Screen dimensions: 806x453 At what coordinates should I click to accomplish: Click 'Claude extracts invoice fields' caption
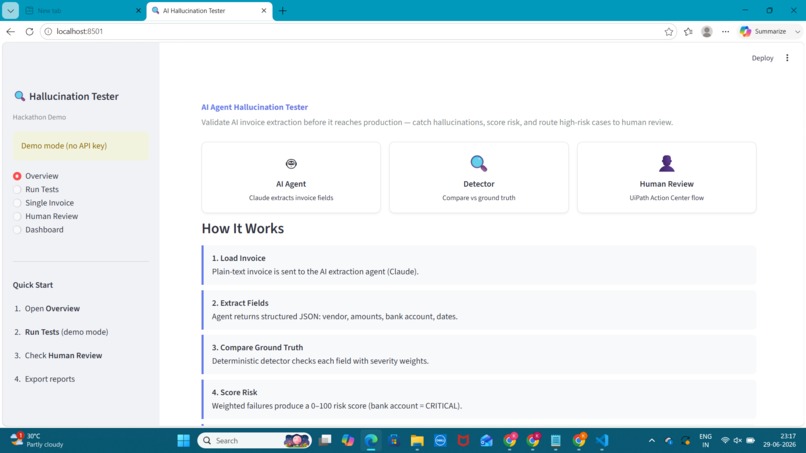tap(291, 198)
